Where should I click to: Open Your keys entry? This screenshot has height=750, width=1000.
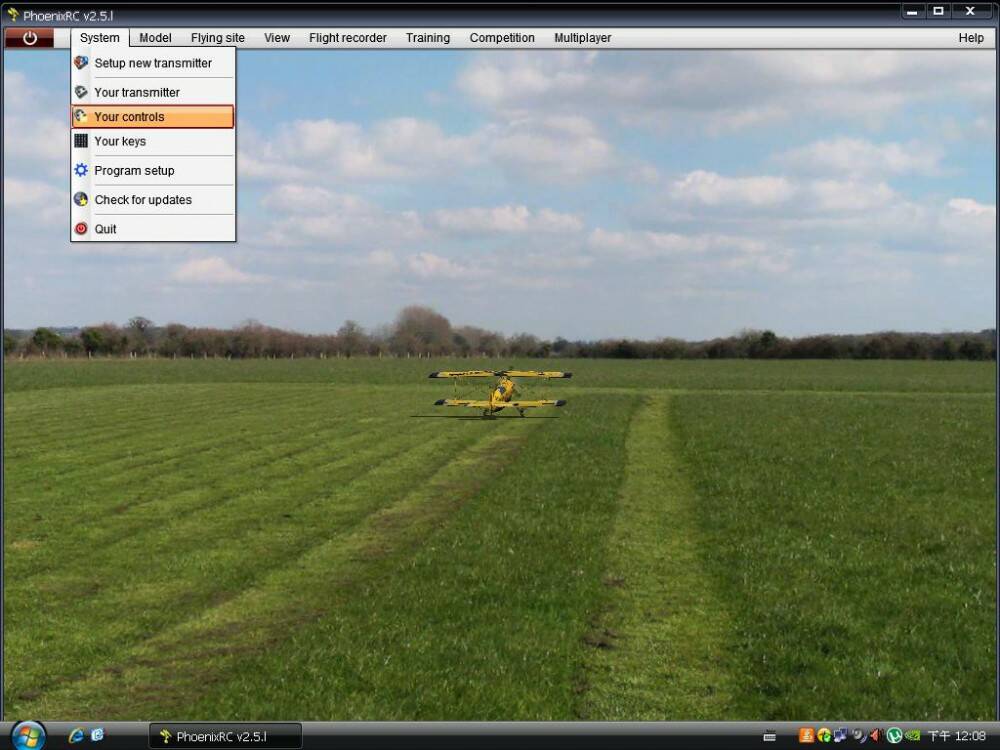tap(153, 141)
